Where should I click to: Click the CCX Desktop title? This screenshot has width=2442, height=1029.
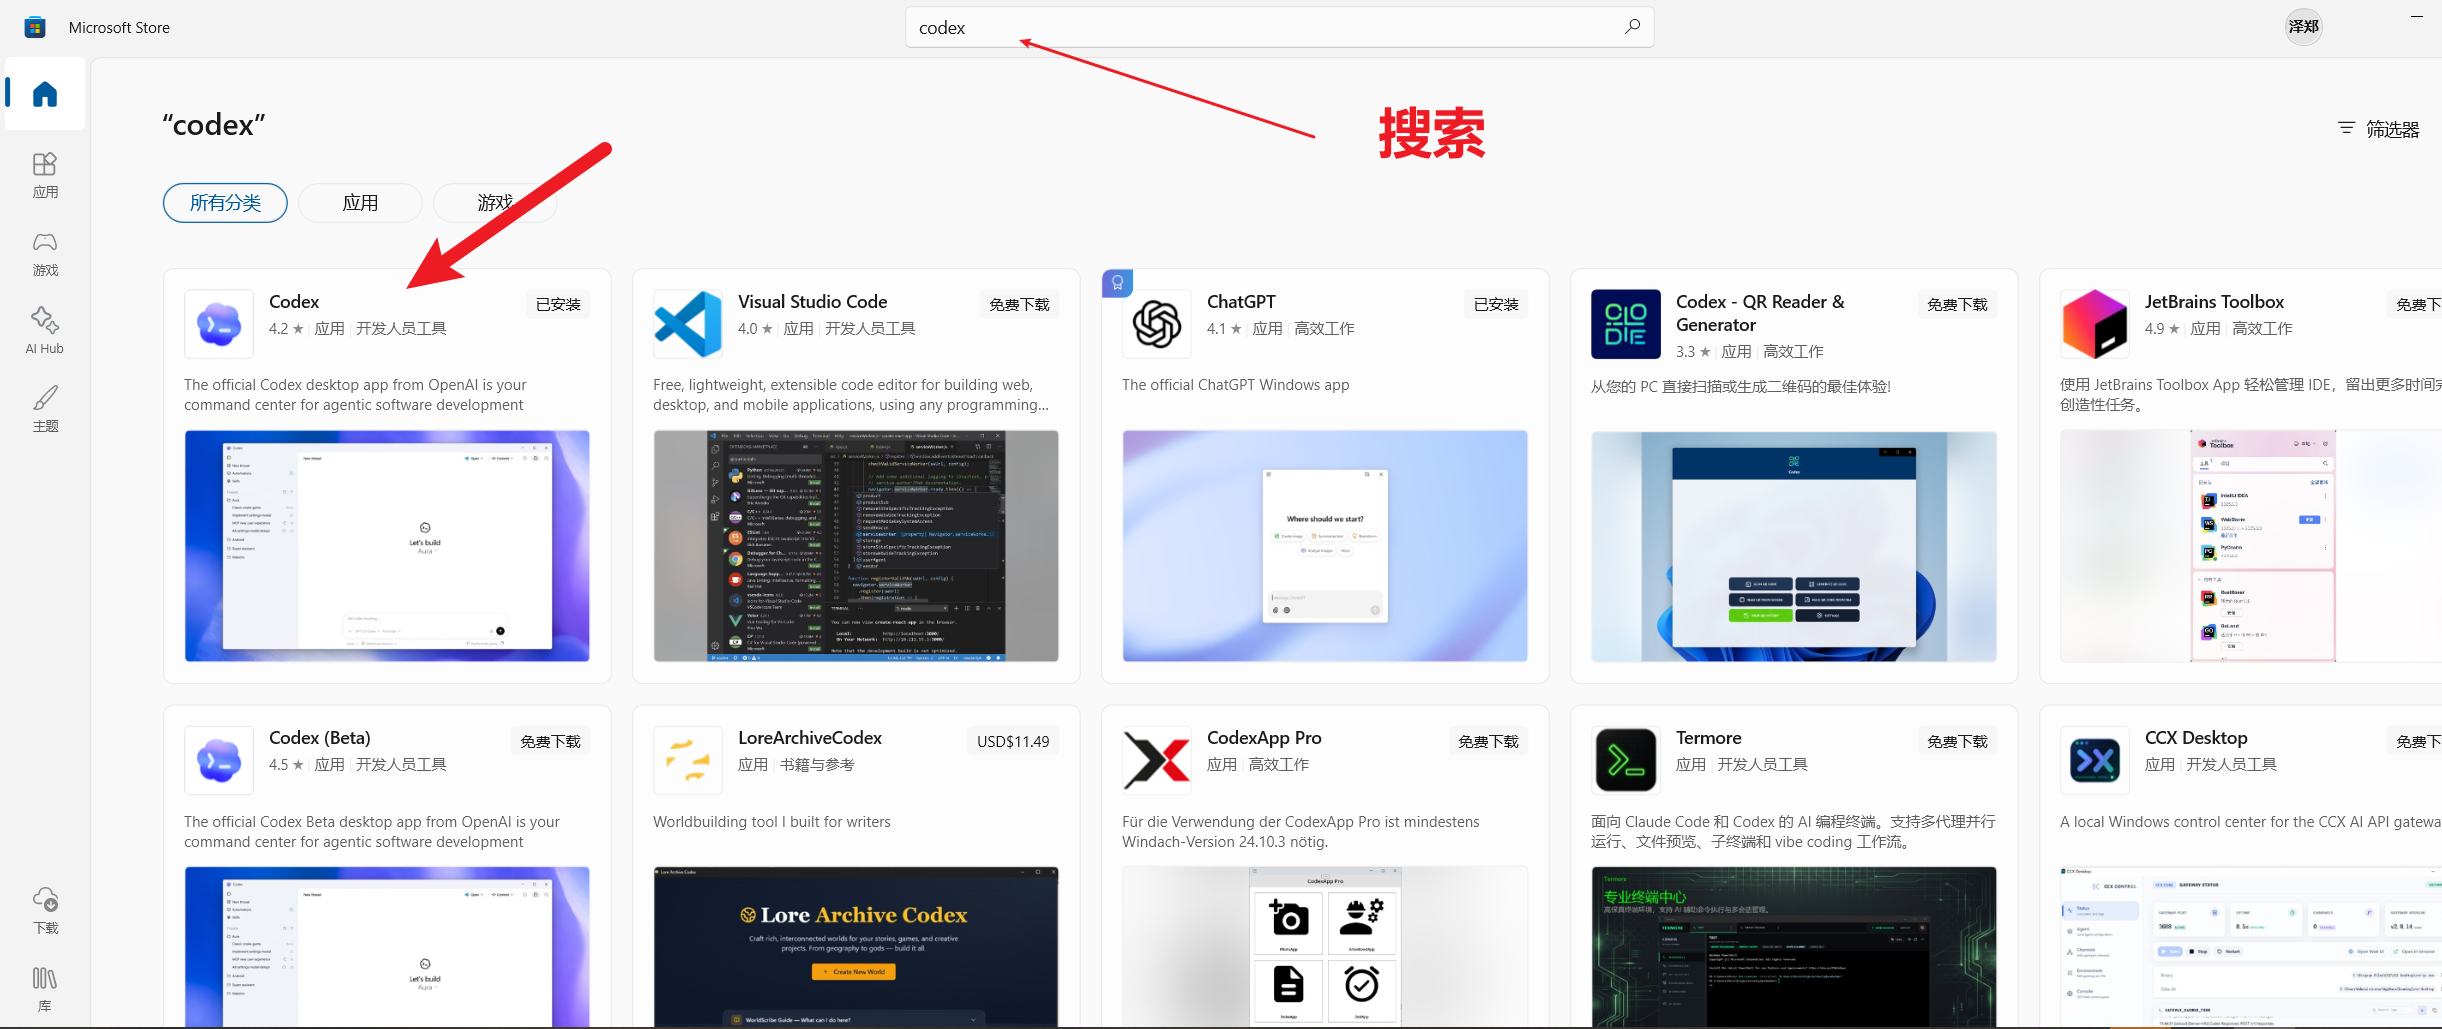pos(2196,738)
